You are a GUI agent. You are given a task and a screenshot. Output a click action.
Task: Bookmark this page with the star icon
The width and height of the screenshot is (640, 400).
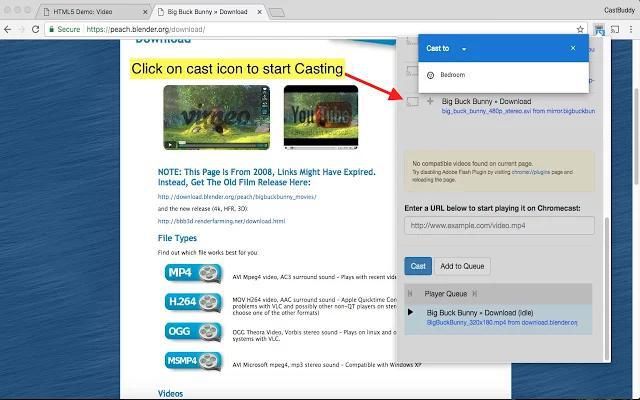580,29
